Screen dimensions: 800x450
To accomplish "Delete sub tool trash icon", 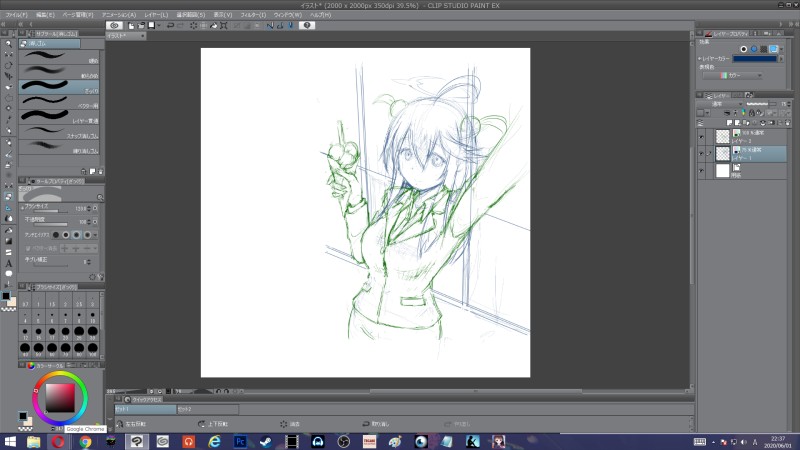I will (x=101, y=171).
